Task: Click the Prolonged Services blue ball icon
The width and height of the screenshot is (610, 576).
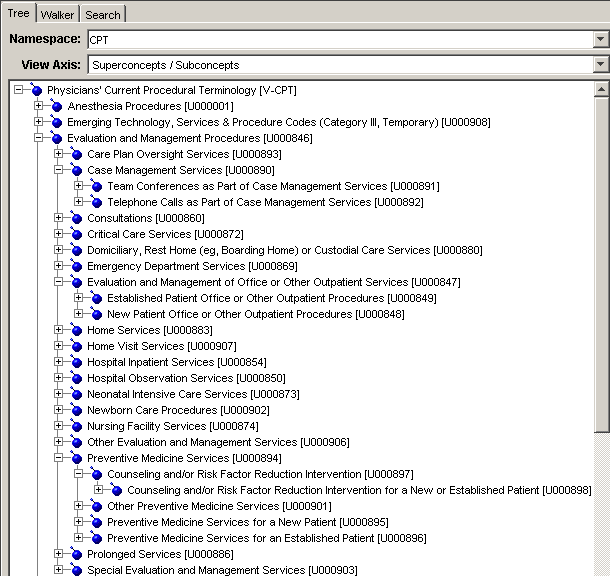Action: point(77,554)
